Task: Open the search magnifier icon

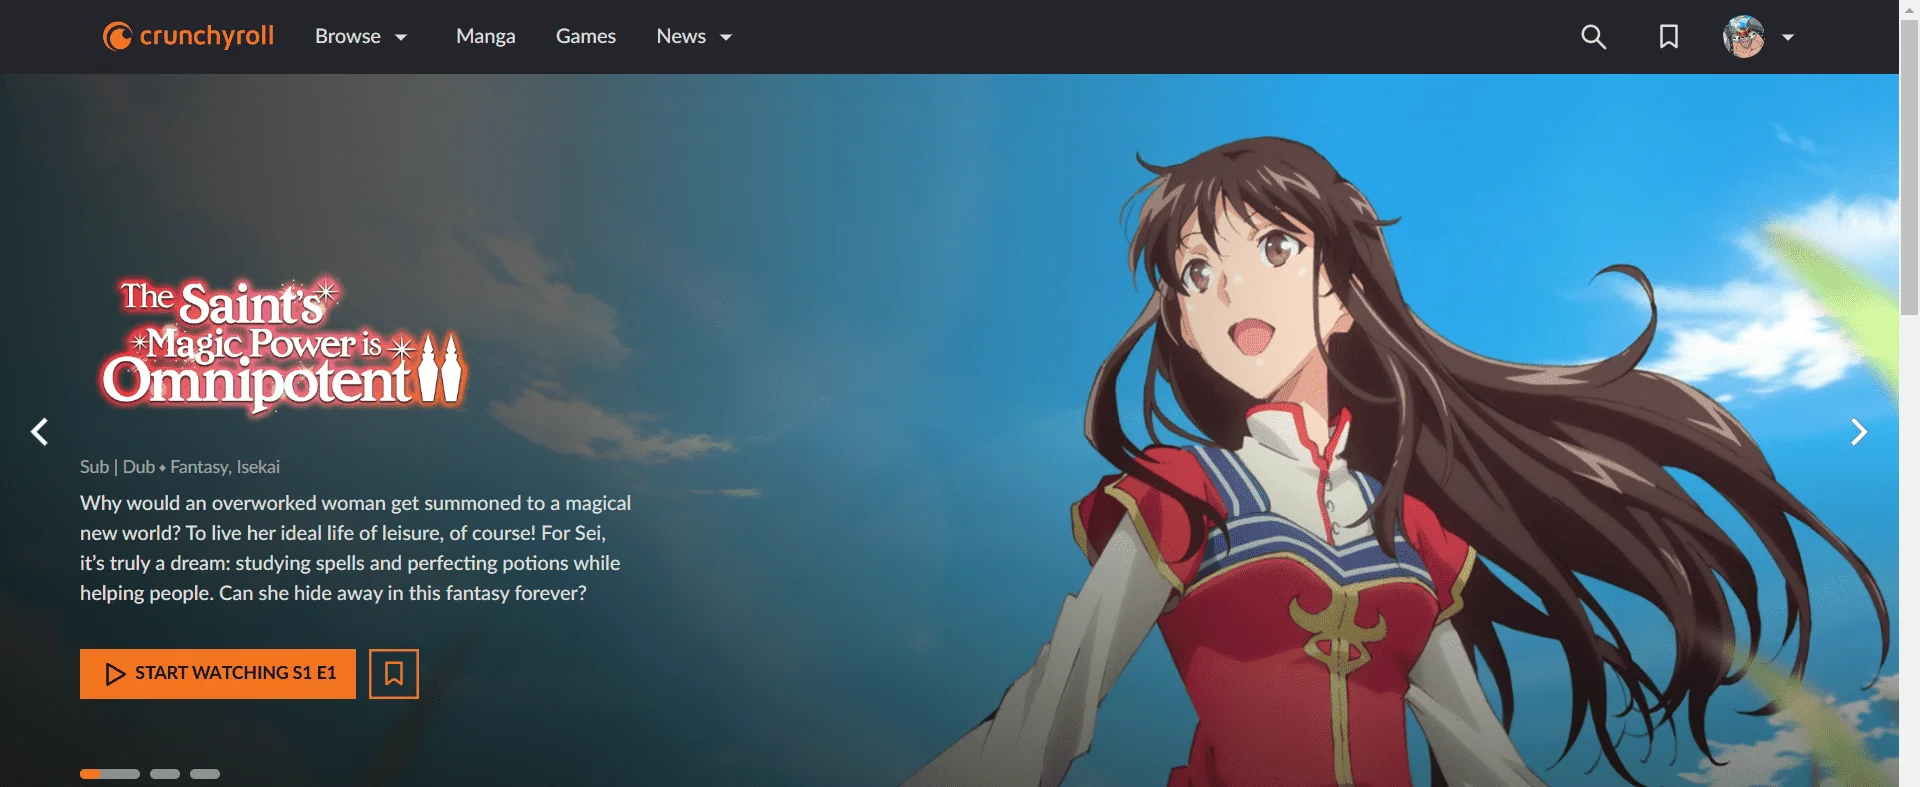Action: click(1593, 37)
